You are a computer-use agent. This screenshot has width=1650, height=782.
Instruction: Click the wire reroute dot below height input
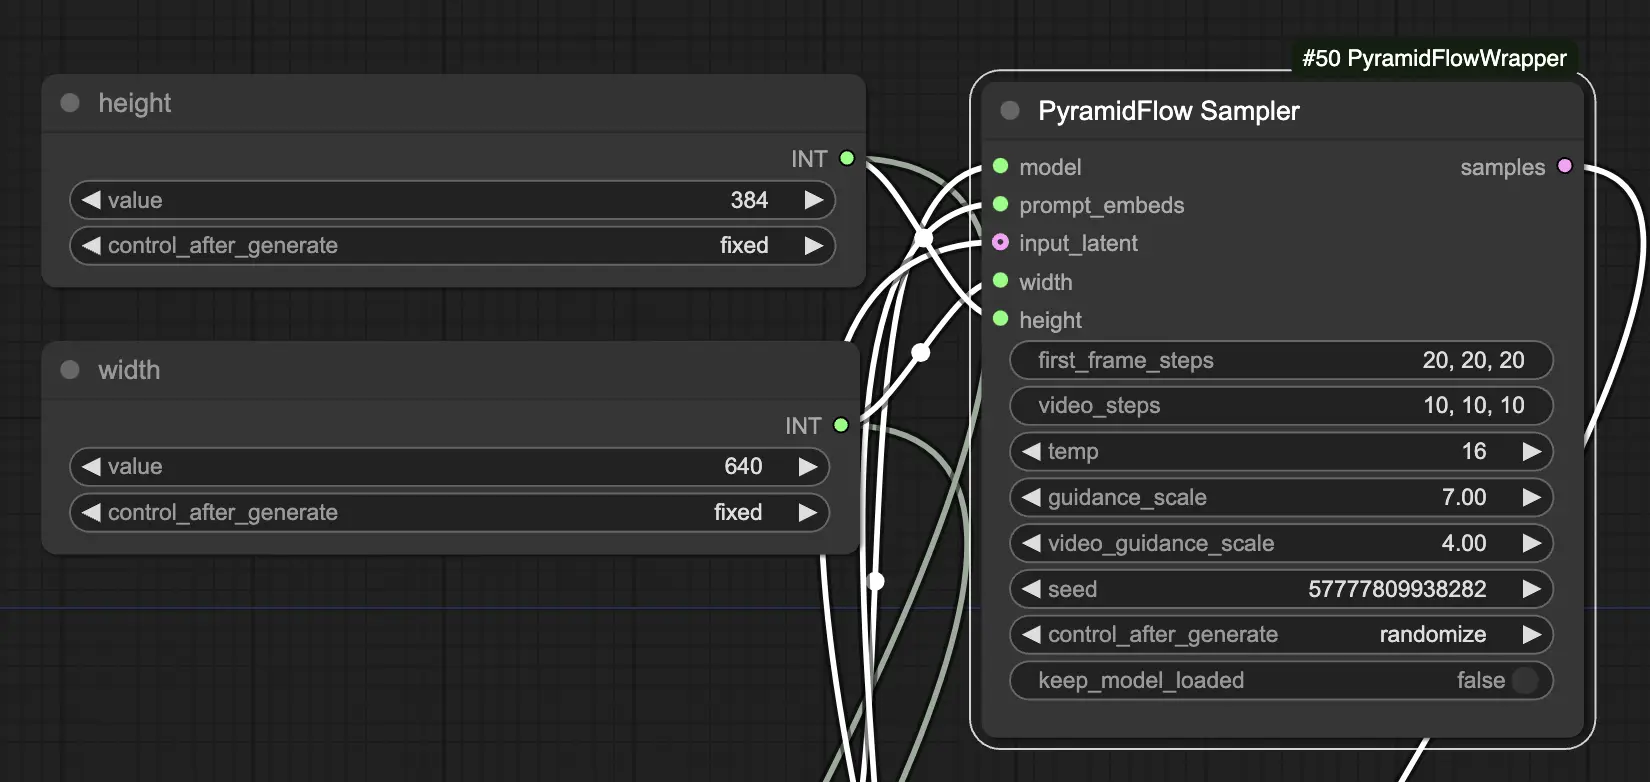pos(921,352)
